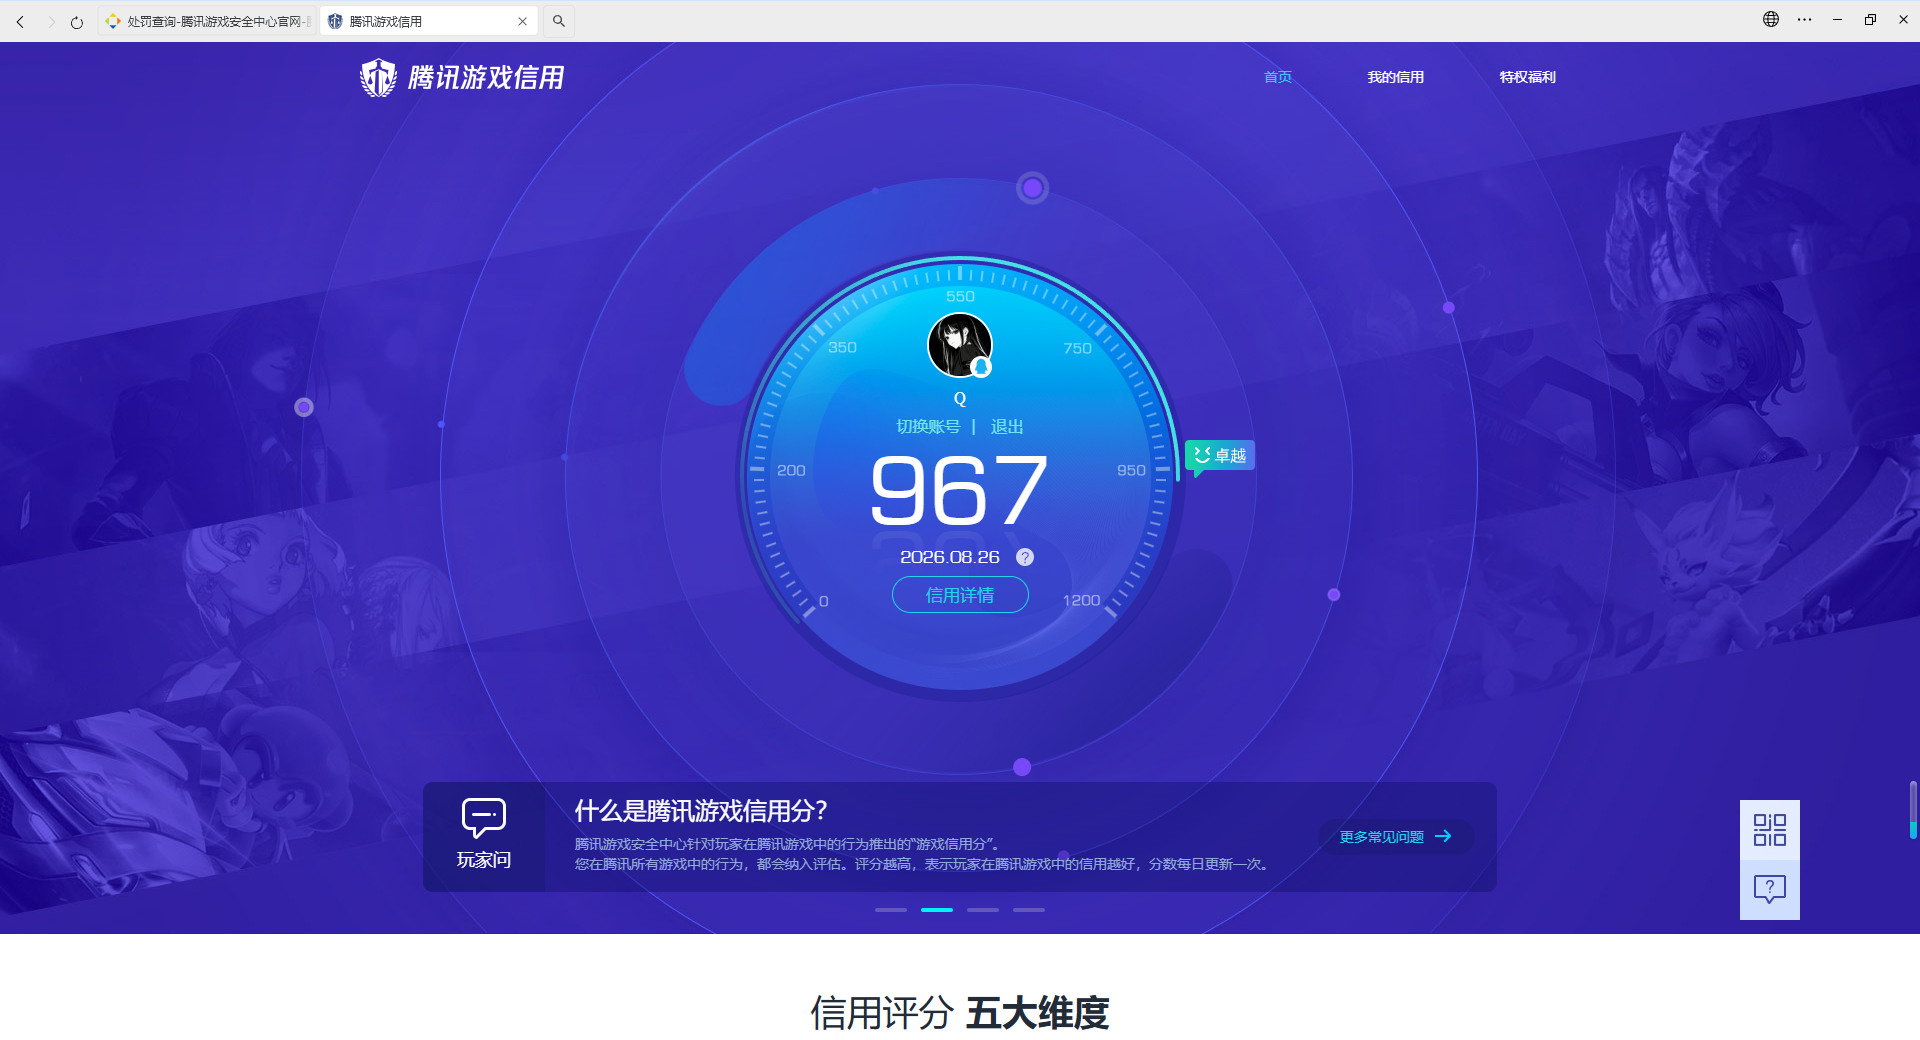1920x1040 pixels.
Task: Select the fourth carousel indicator
Action: [x=1029, y=910]
